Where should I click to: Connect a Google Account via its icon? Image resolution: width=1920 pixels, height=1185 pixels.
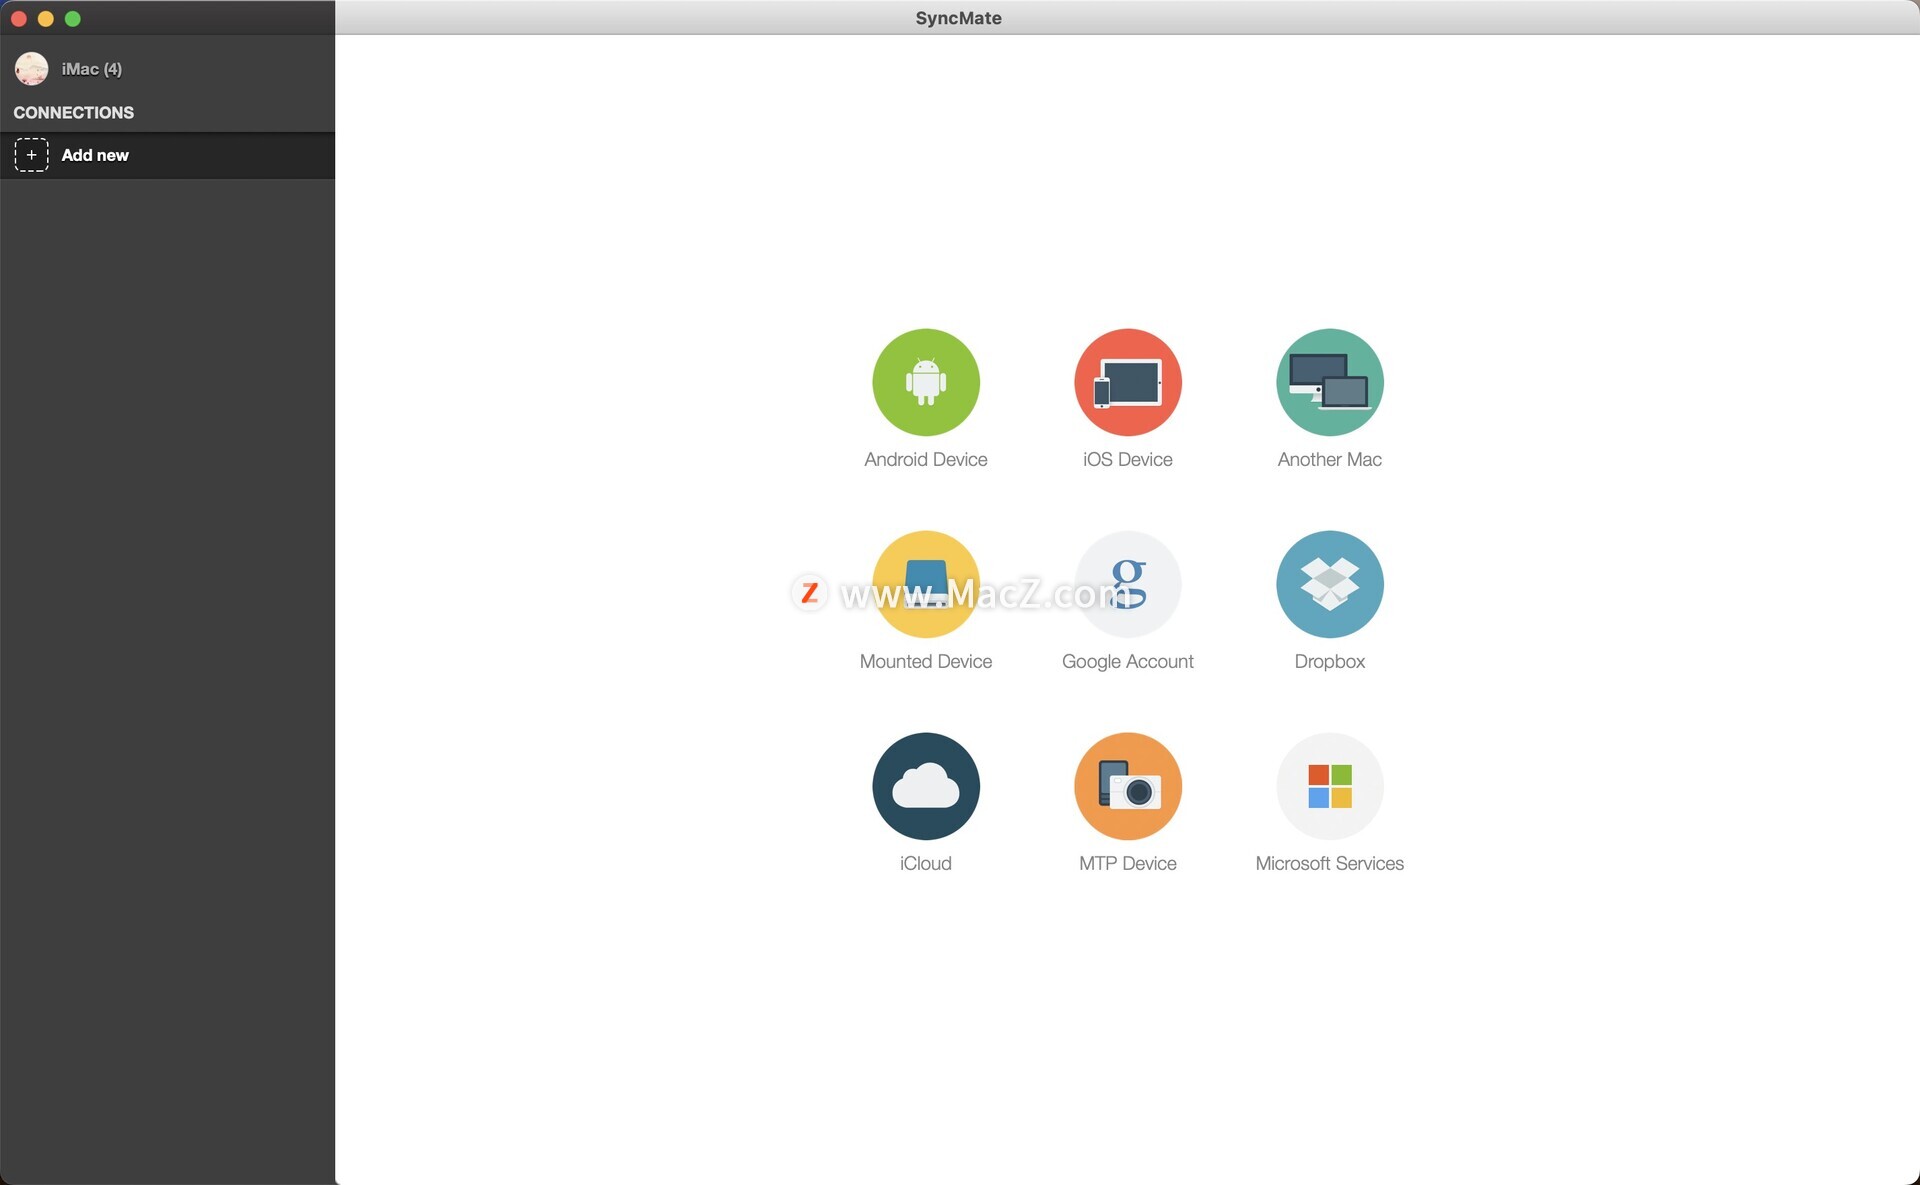(x=1127, y=584)
